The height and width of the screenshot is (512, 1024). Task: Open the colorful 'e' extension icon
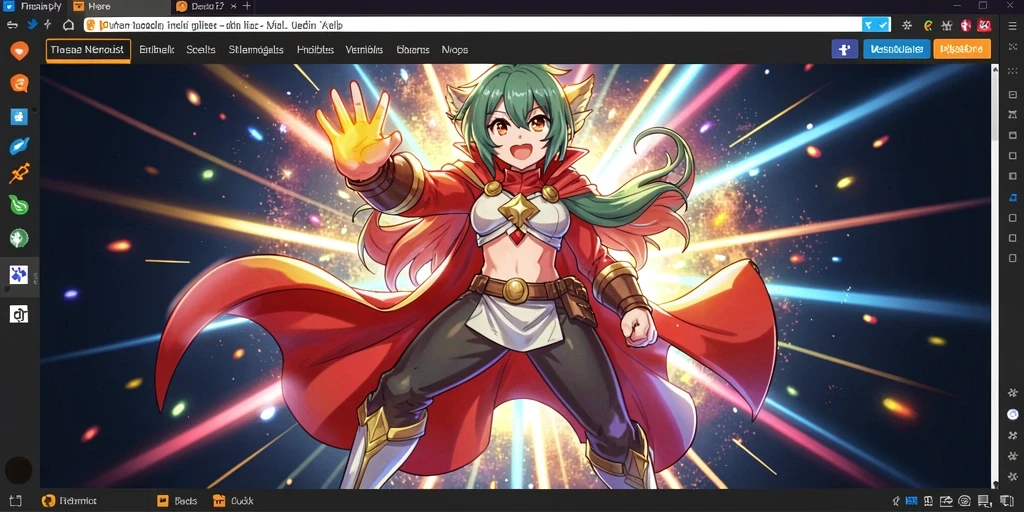pyautogui.click(x=927, y=25)
